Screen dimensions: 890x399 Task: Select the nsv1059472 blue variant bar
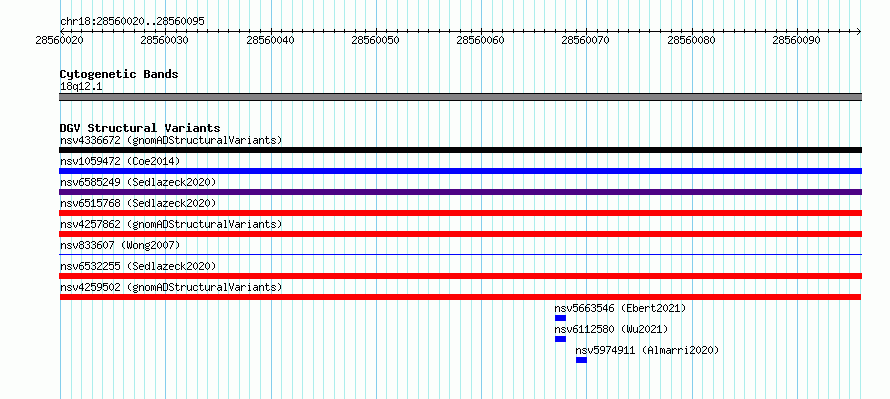pos(460,171)
